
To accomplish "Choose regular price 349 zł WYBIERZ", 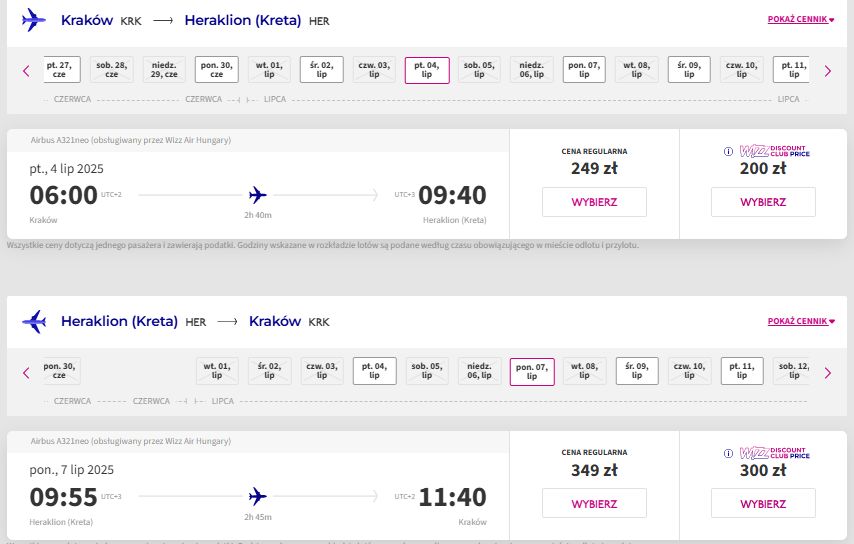I will (x=594, y=504).
